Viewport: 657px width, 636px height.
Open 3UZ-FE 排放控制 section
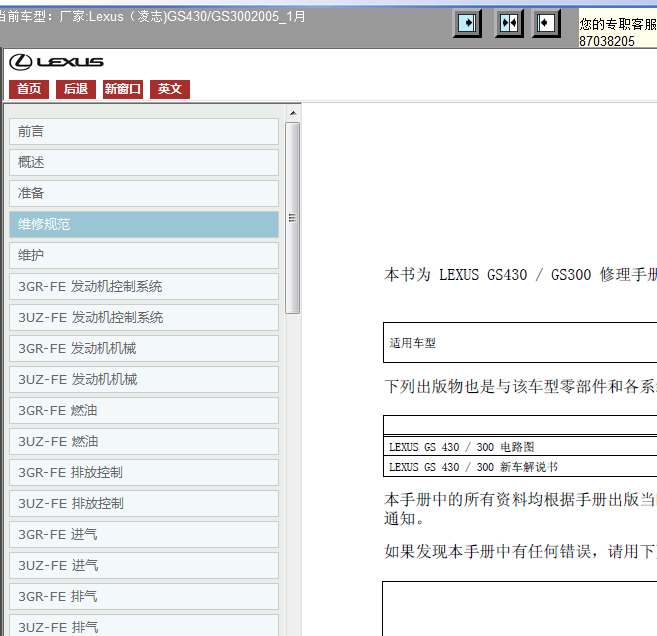point(144,504)
